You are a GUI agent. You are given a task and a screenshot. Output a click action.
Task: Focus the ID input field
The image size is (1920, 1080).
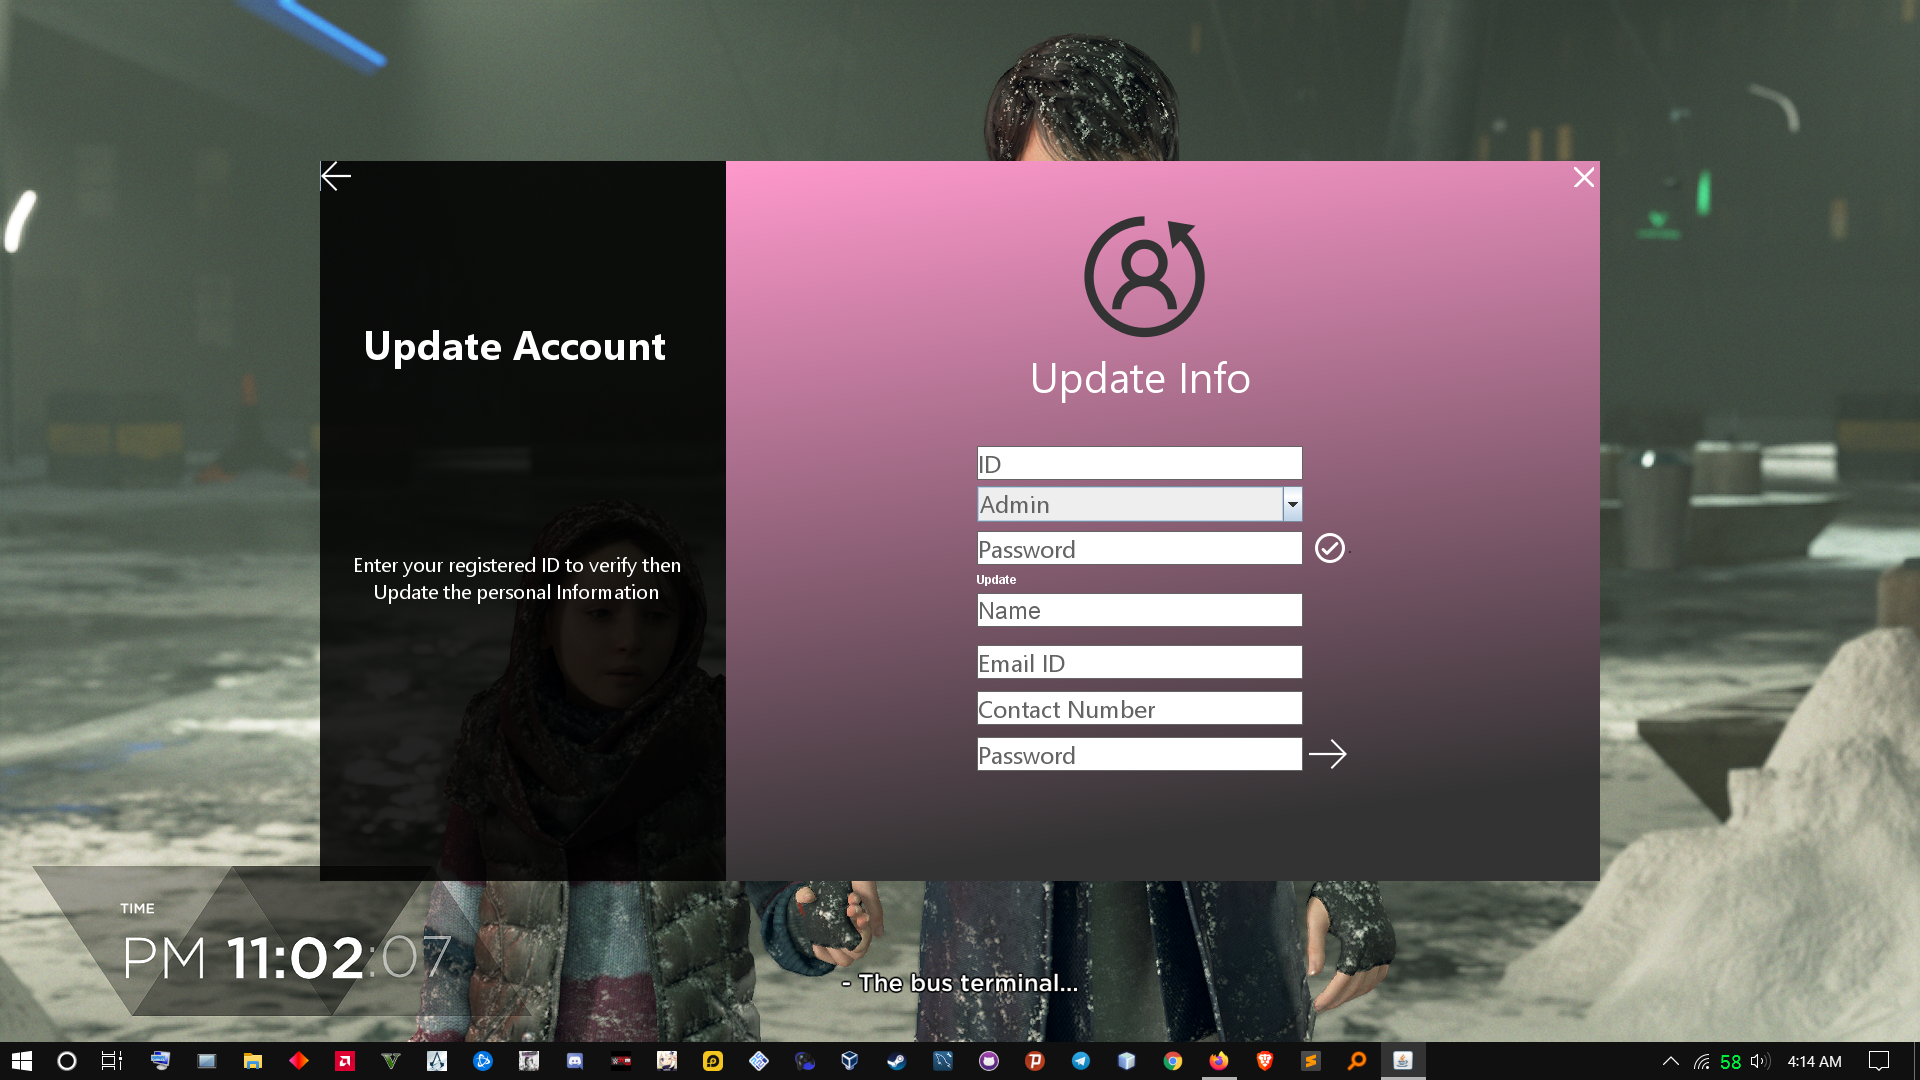1139,463
